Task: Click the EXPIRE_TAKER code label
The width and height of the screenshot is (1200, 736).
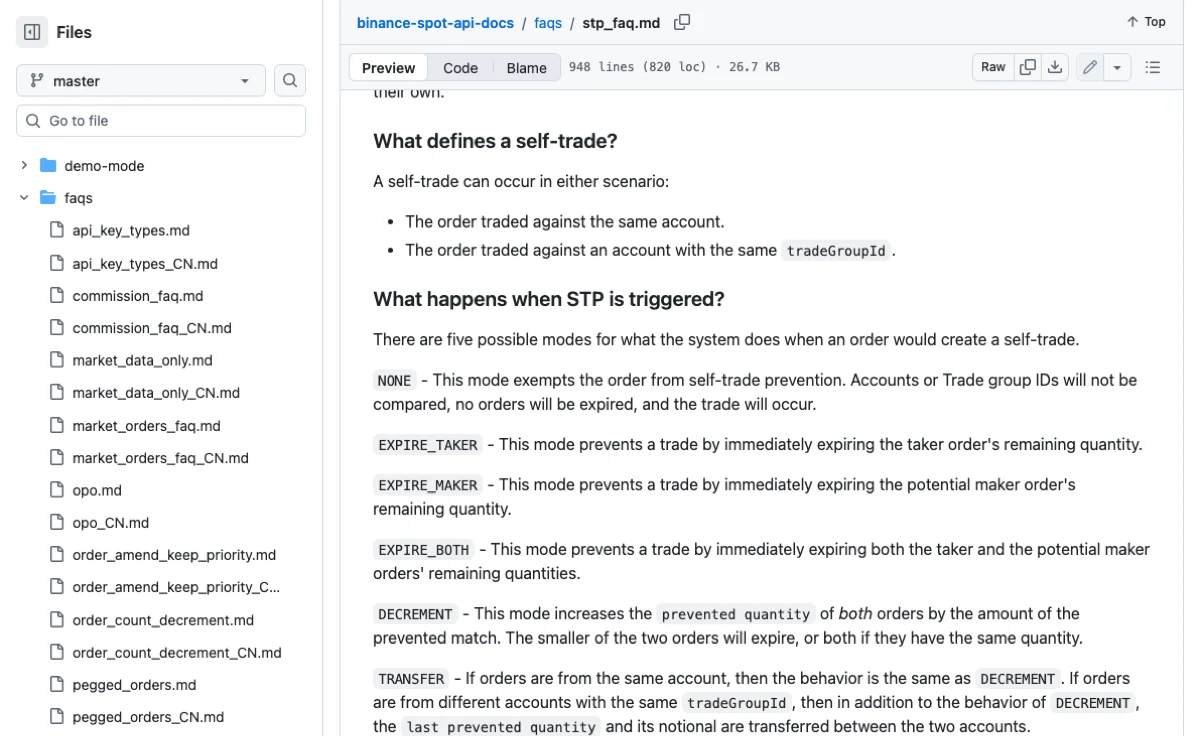Action: [x=428, y=445]
